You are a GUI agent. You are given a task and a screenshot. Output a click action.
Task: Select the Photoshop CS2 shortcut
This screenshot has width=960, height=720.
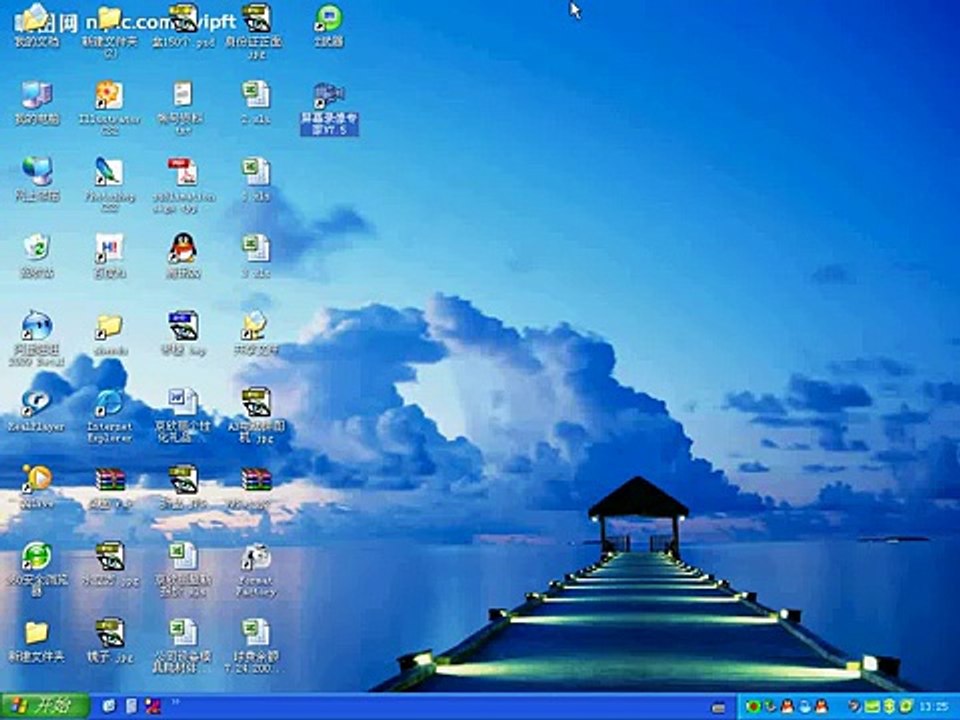pos(110,185)
